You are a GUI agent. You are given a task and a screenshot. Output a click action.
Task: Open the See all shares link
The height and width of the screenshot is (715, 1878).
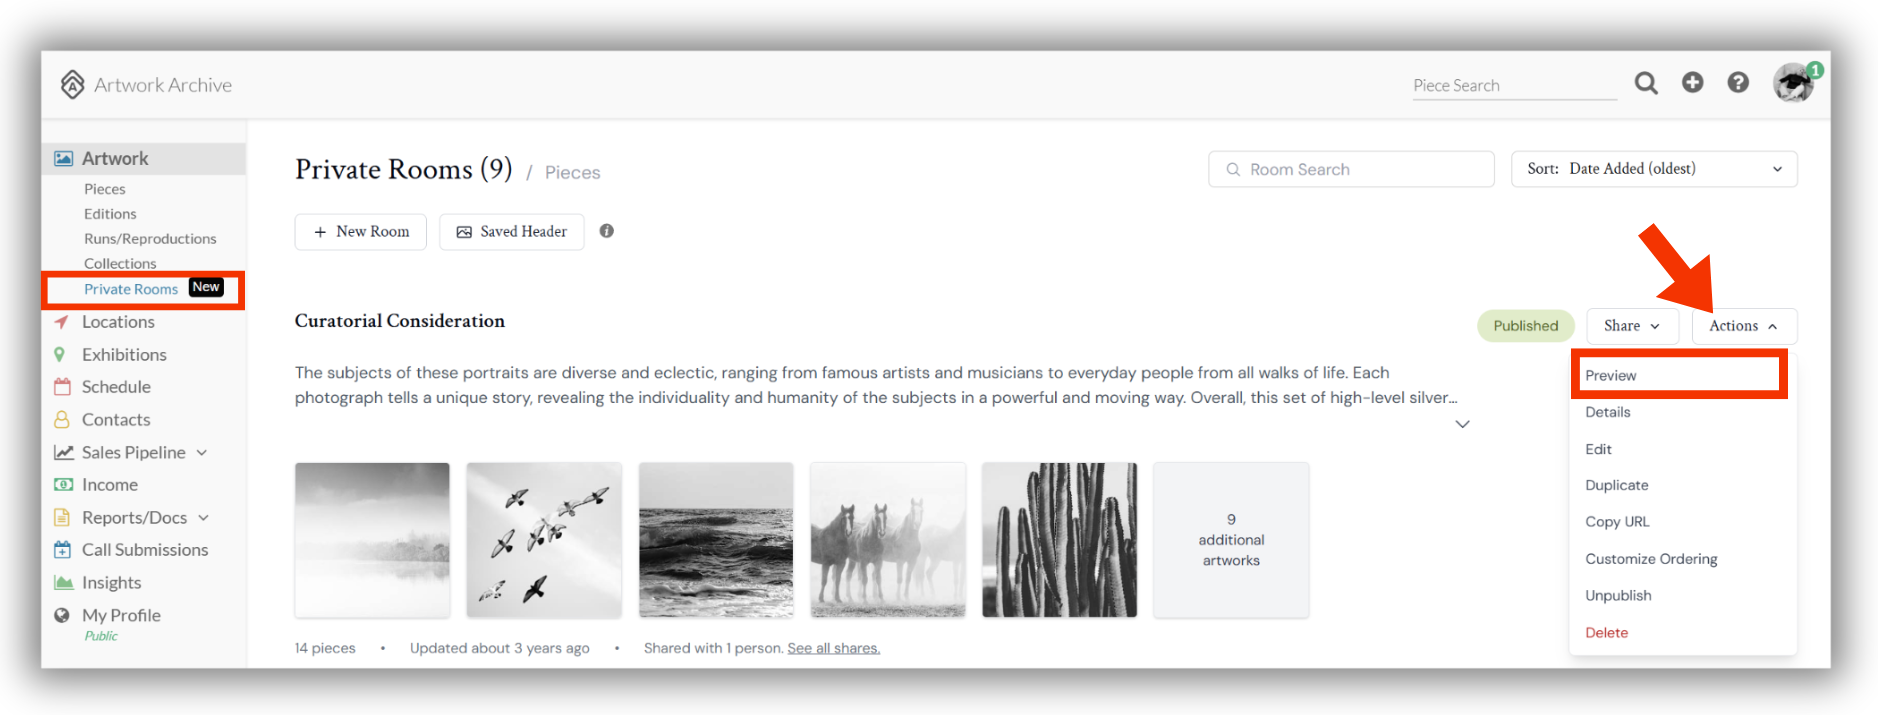tap(834, 648)
